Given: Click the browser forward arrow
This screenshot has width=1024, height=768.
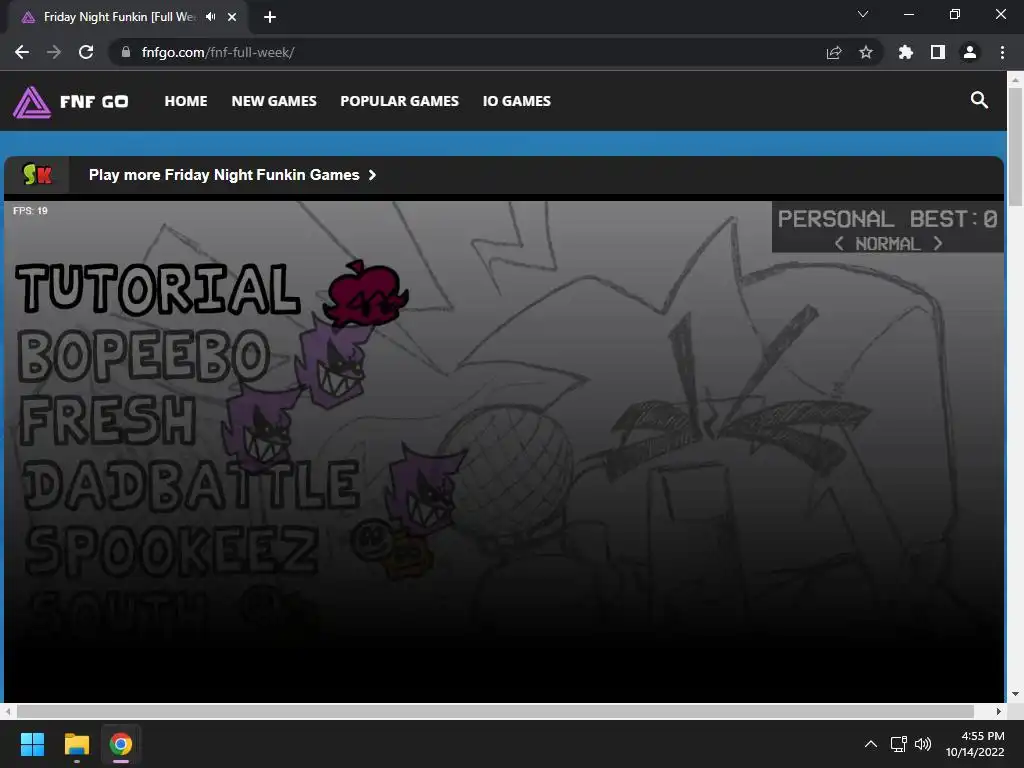Looking at the screenshot, I should click(54, 52).
